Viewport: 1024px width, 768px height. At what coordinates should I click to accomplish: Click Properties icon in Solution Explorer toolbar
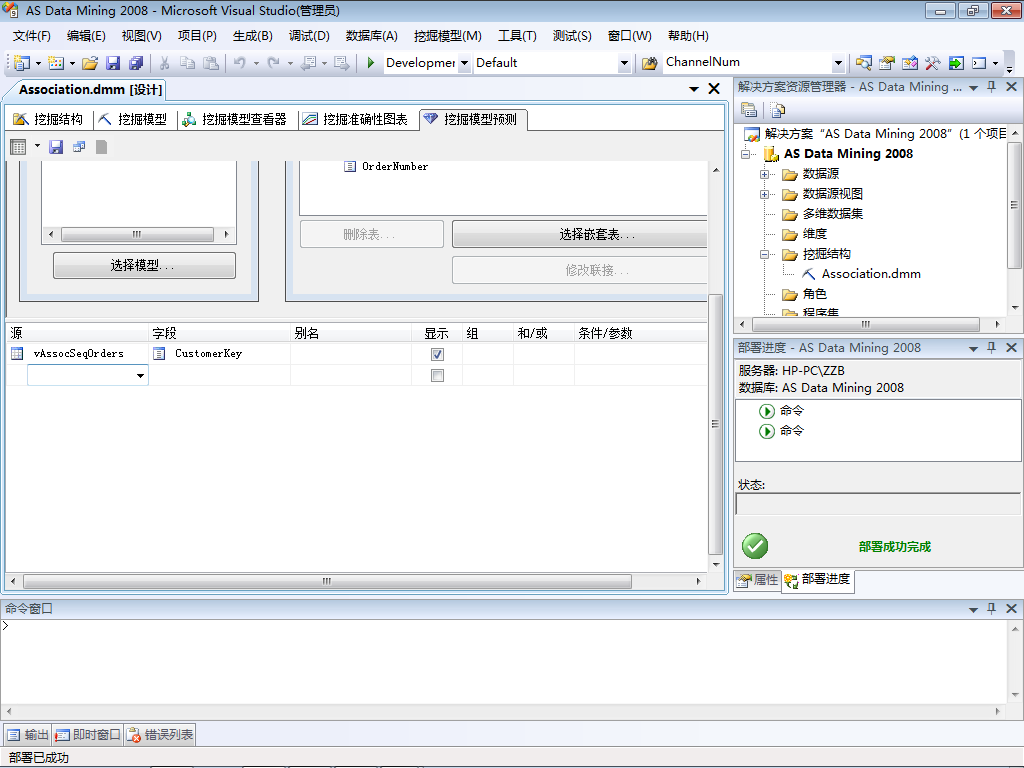[749, 110]
